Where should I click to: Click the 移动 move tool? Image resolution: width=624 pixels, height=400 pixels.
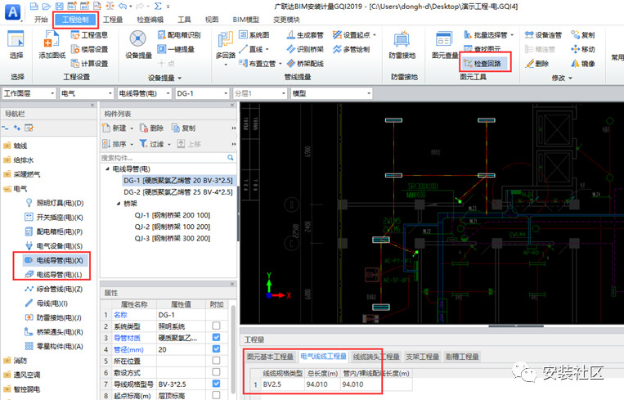point(583,49)
